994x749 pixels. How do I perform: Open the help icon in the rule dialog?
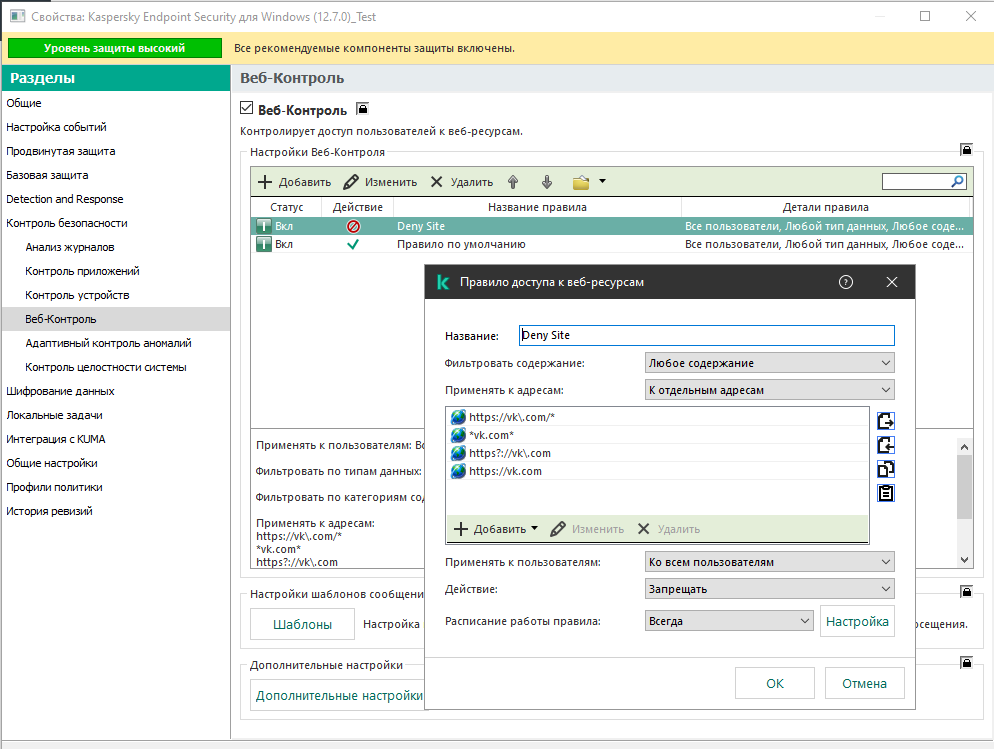pos(846,283)
